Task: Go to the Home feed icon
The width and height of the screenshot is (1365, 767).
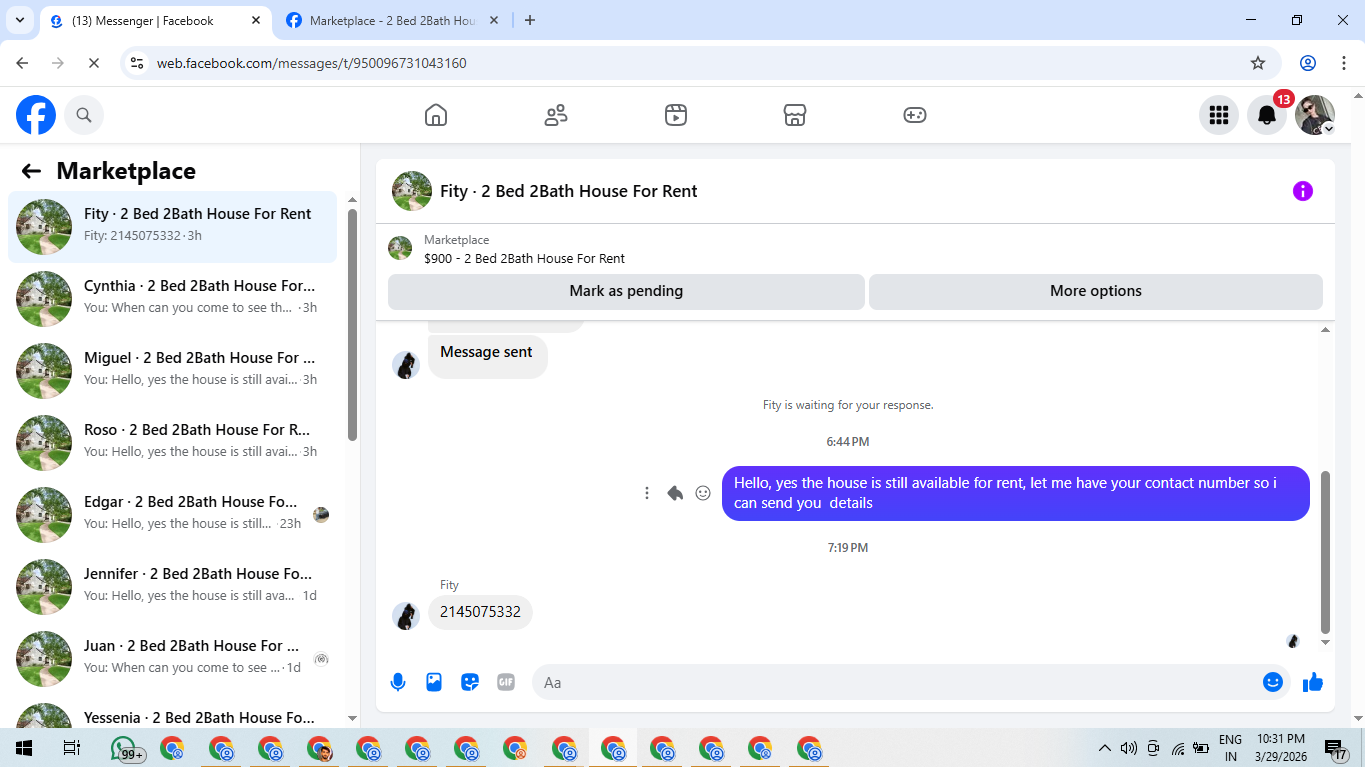Action: click(x=436, y=115)
